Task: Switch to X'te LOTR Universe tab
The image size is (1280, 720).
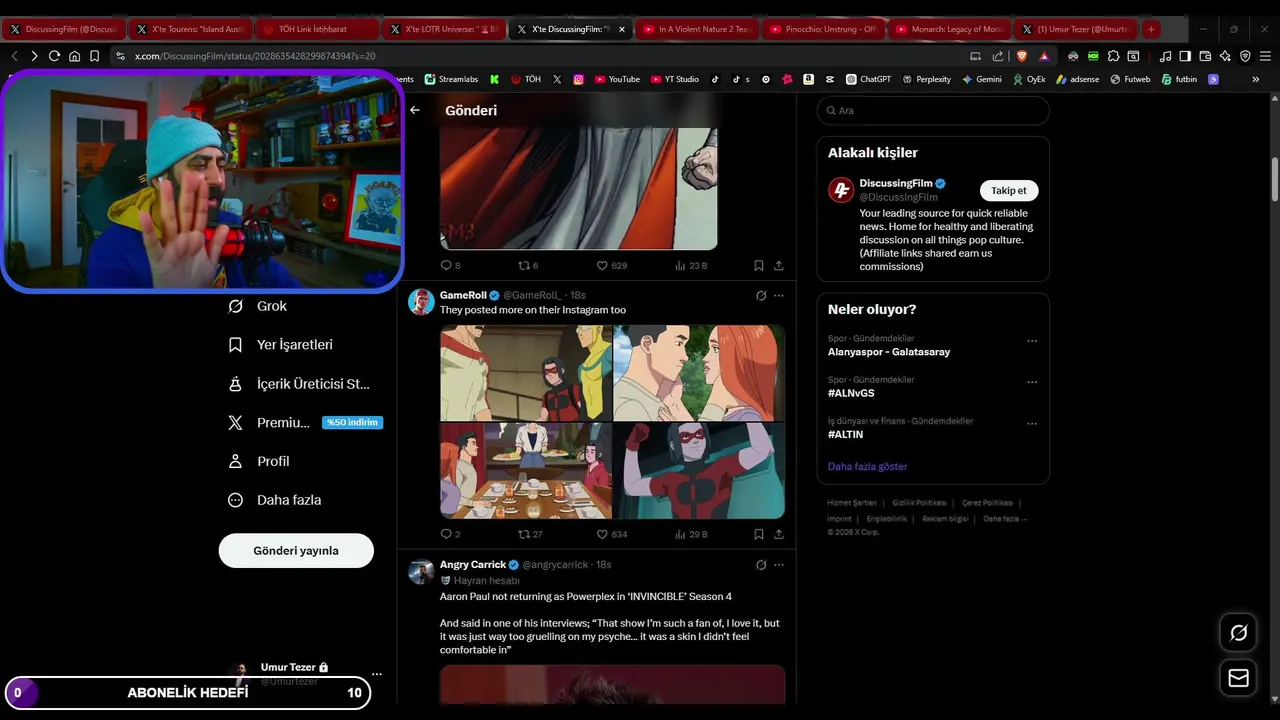Action: coord(443,29)
